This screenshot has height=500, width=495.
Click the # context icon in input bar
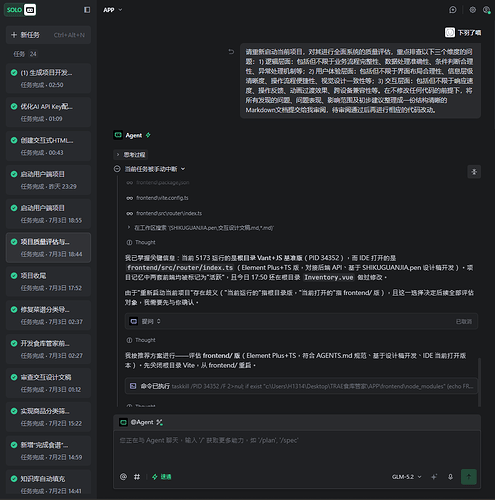click(x=137, y=477)
